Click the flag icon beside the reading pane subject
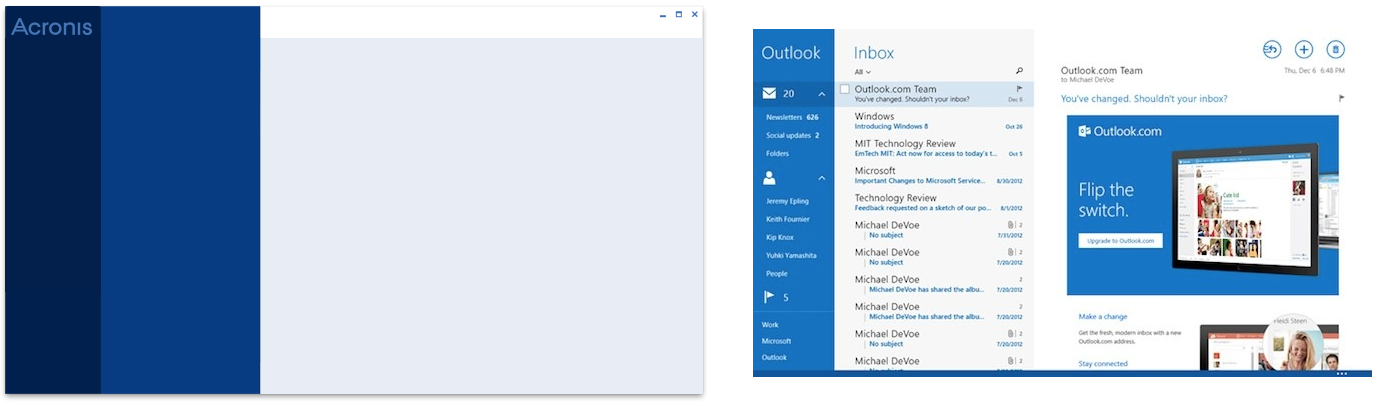Screen dimensions: 1377x406 click(1341, 98)
